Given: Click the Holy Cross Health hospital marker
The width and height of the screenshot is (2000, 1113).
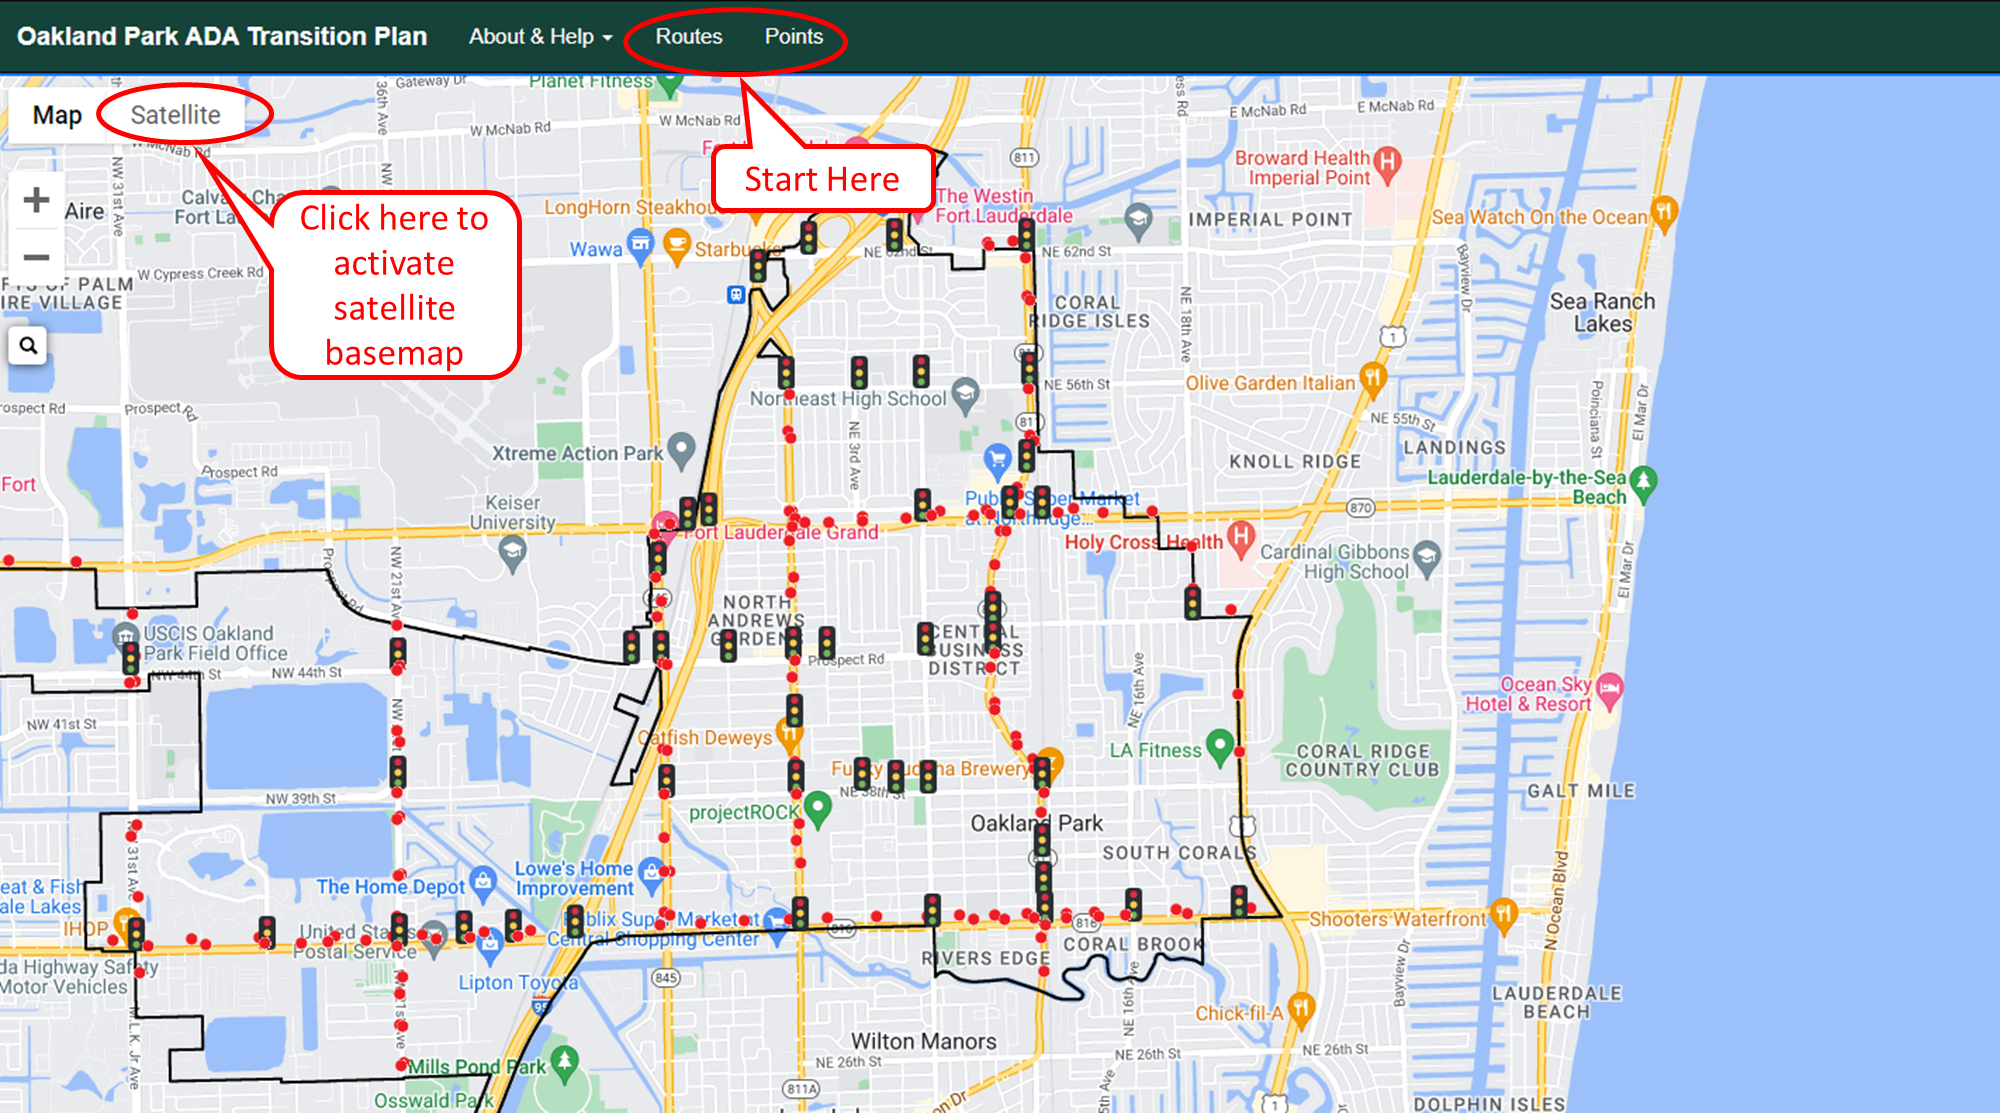Looking at the screenshot, I should click(x=1240, y=537).
